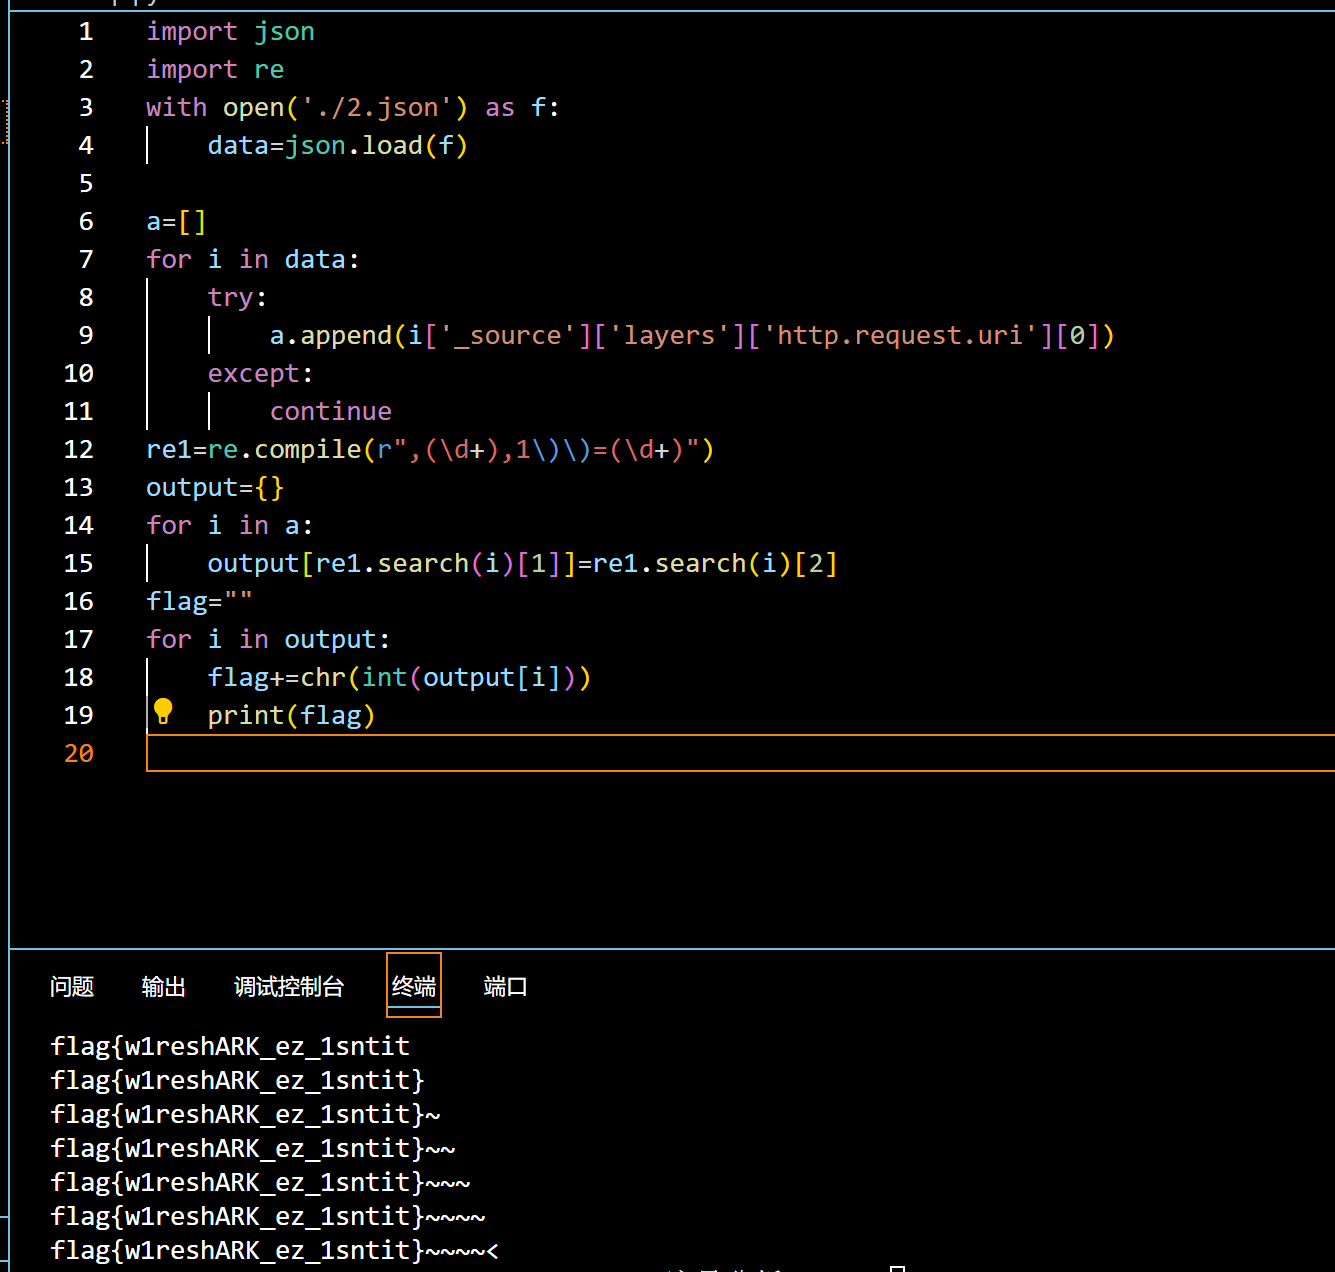1335x1272 pixels.
Task: Click terminal output line ending with '~~~~<'
Action: pyautogui.click(x=275, y=1250)
